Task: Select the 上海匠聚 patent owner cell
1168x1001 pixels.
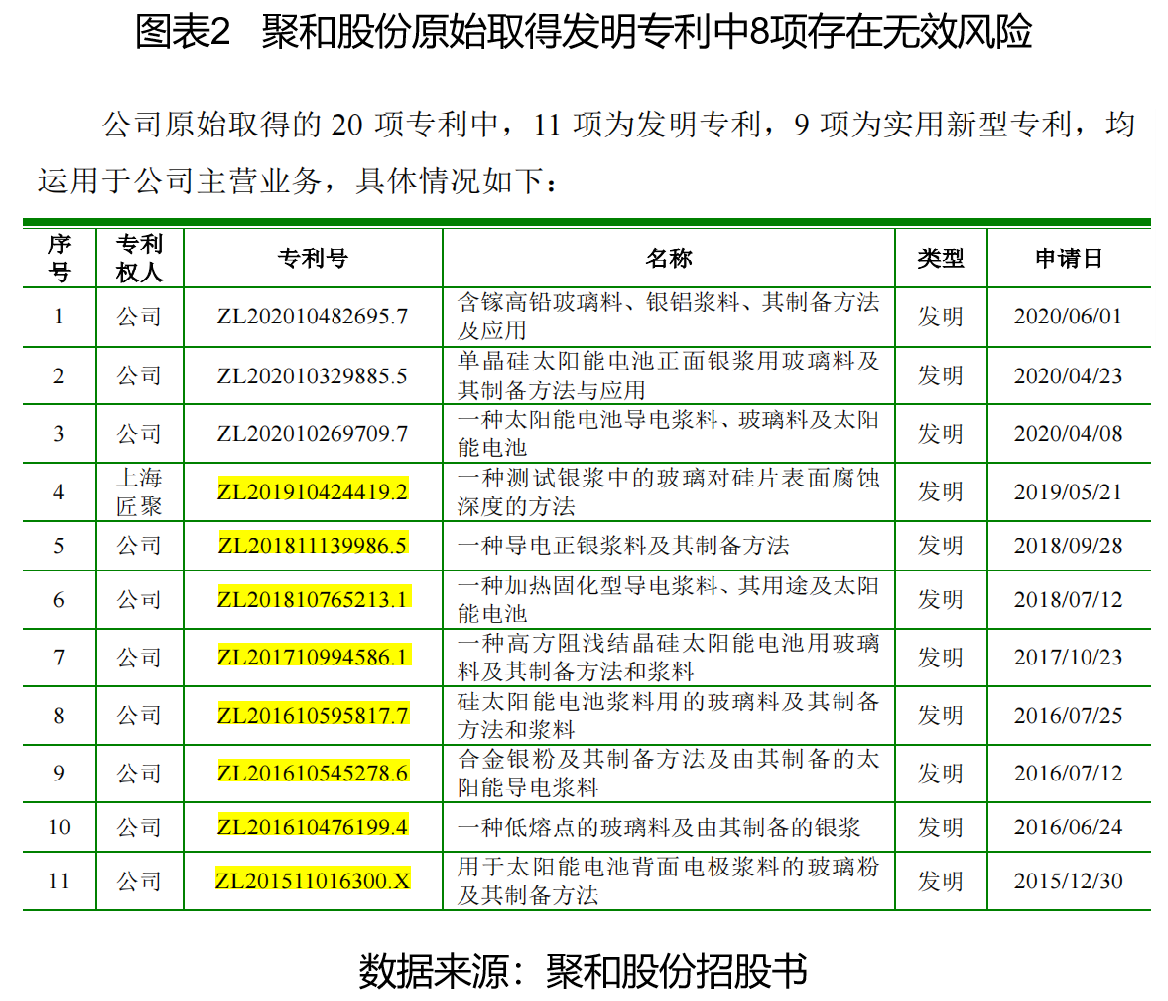Action: click(139, 491)
